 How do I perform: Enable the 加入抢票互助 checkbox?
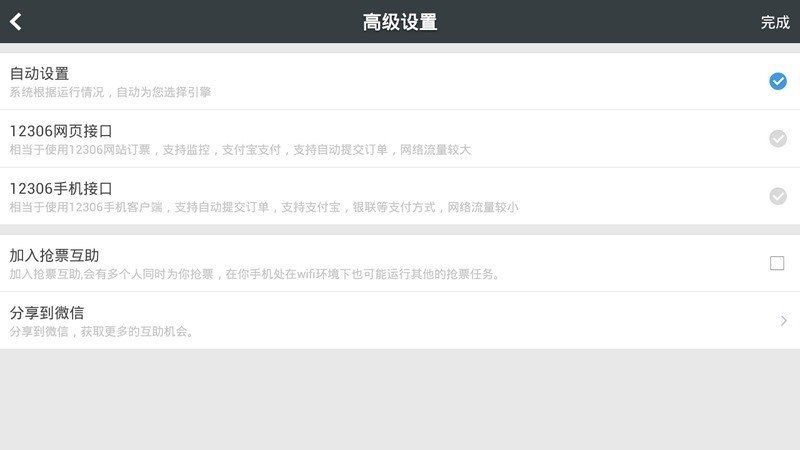[777, 263]
